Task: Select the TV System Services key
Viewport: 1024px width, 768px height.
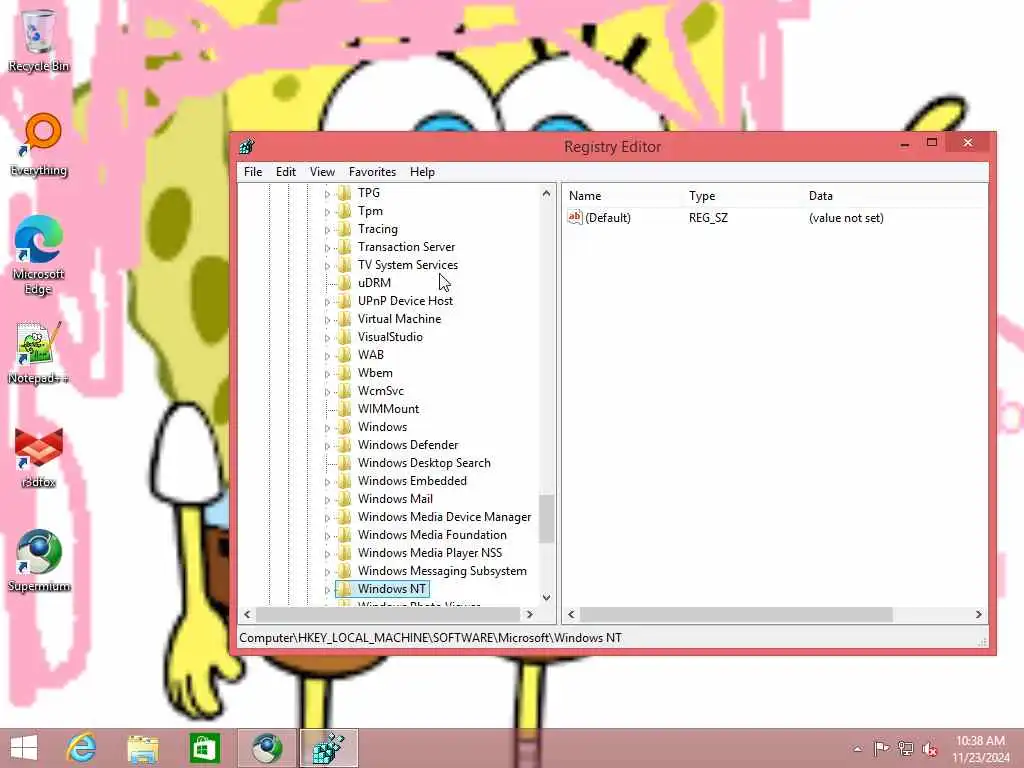Action: click(408, 264)
